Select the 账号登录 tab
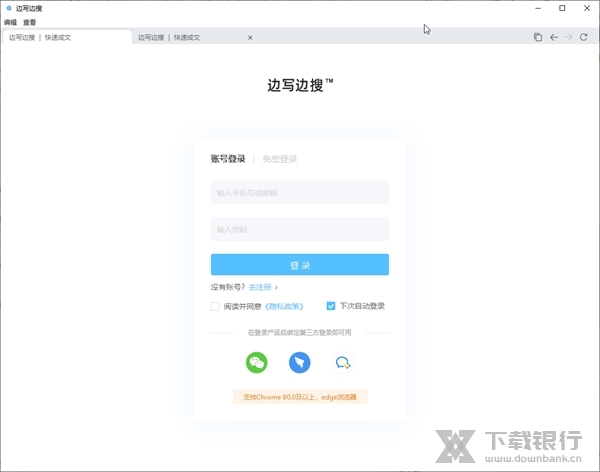The image size is (600, 472). point(228,158)
